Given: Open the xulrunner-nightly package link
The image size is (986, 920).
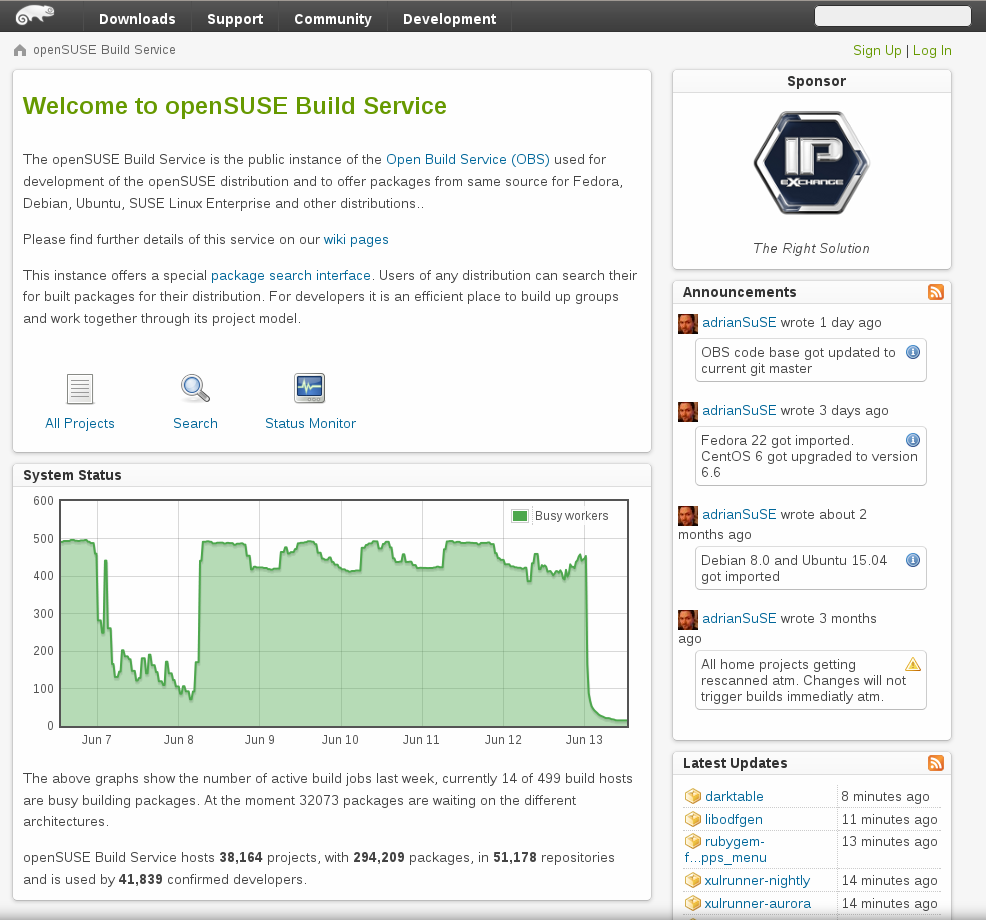Looking at the screenshot, I should [x=757, y=880].
